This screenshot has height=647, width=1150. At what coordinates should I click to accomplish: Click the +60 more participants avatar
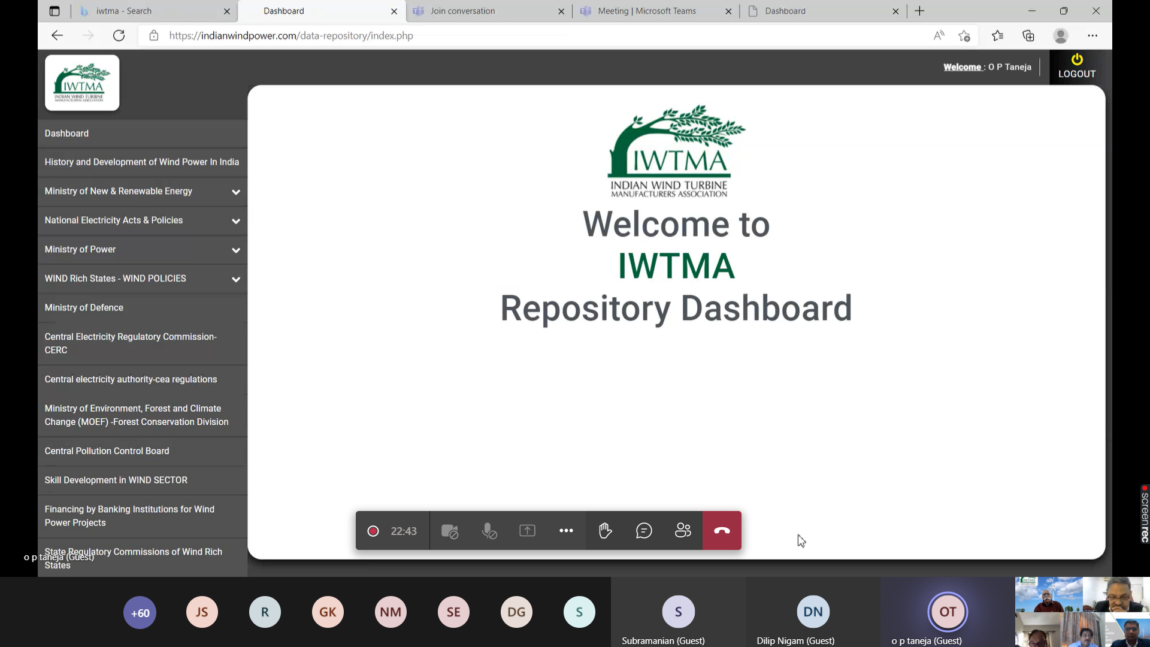[x=140, y=613]
